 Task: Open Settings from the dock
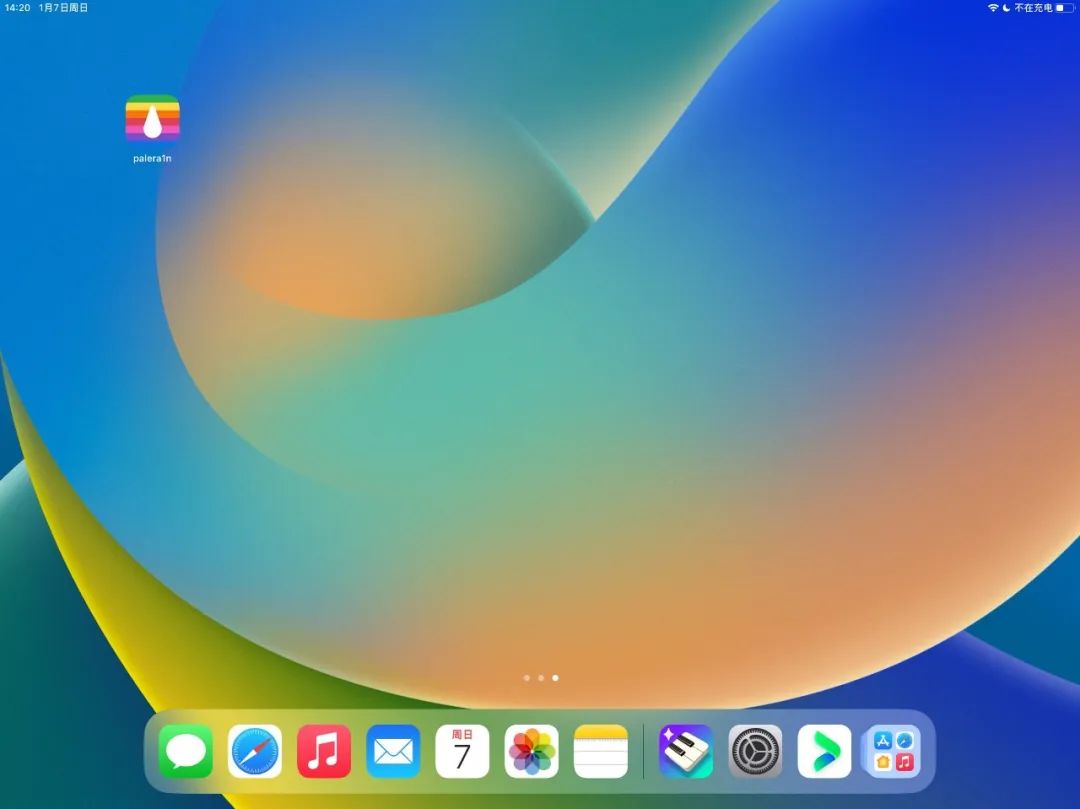(756, 751)
